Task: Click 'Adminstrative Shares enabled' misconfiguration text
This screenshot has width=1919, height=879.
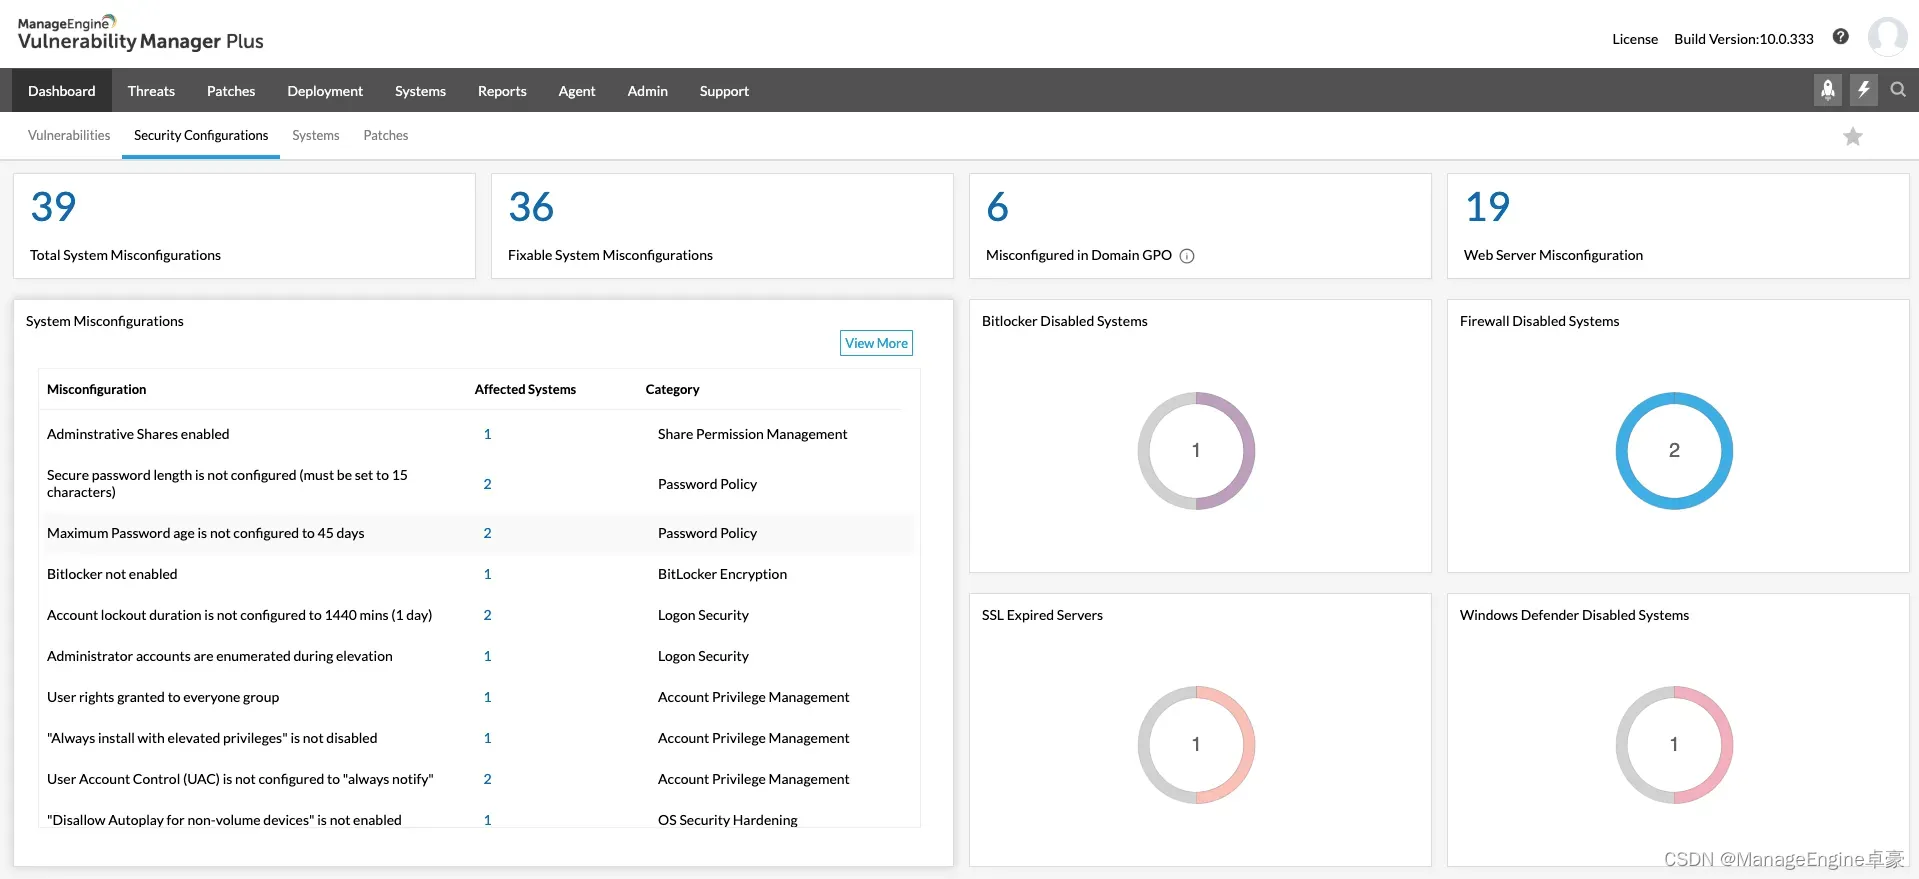Action: pyautogui.click(x=138, y=434)
